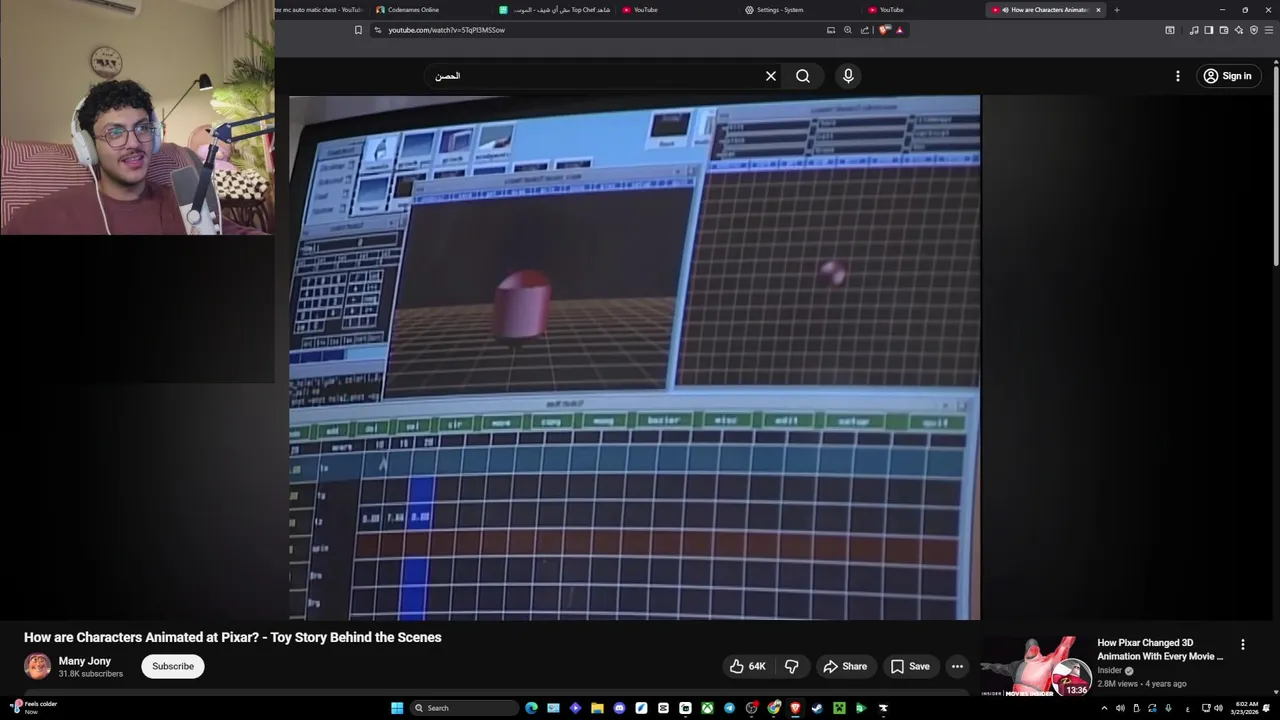Image resolution: width=1280 pixels, height=720 pixels.
Task: Open Telegram from taskbar
Action: coord(729,708)
